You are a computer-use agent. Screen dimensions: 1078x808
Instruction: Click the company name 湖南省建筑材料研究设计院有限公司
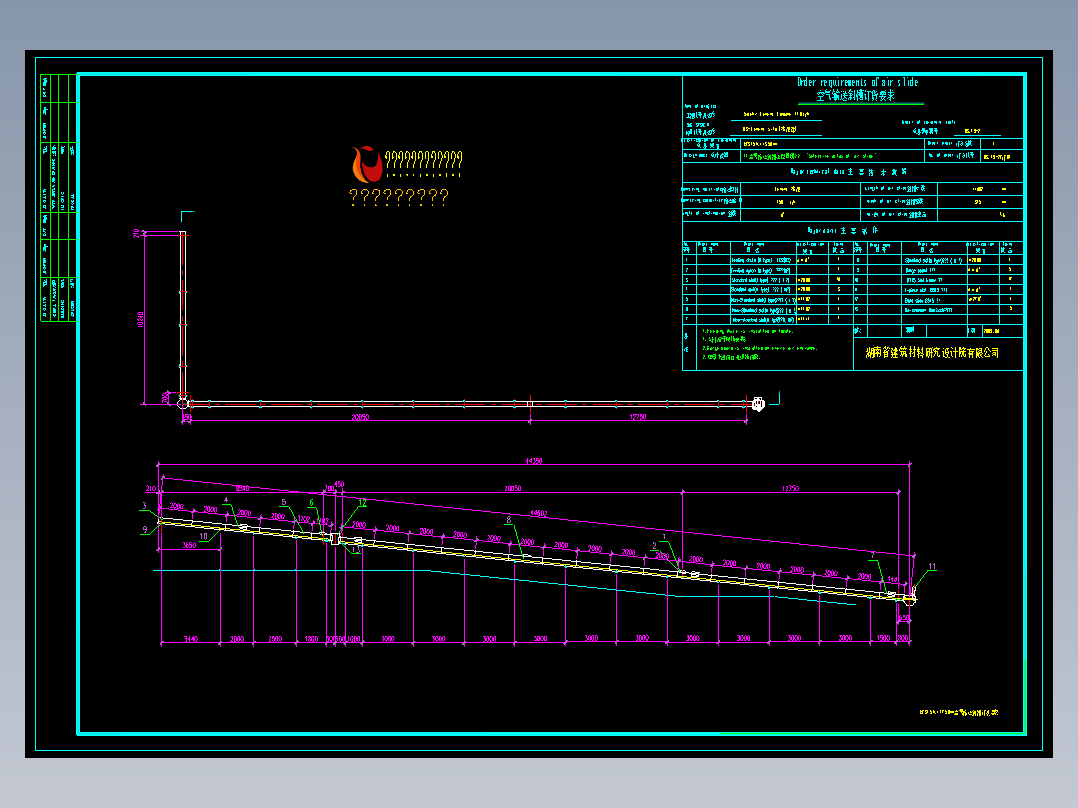click(x=932, y=353)
